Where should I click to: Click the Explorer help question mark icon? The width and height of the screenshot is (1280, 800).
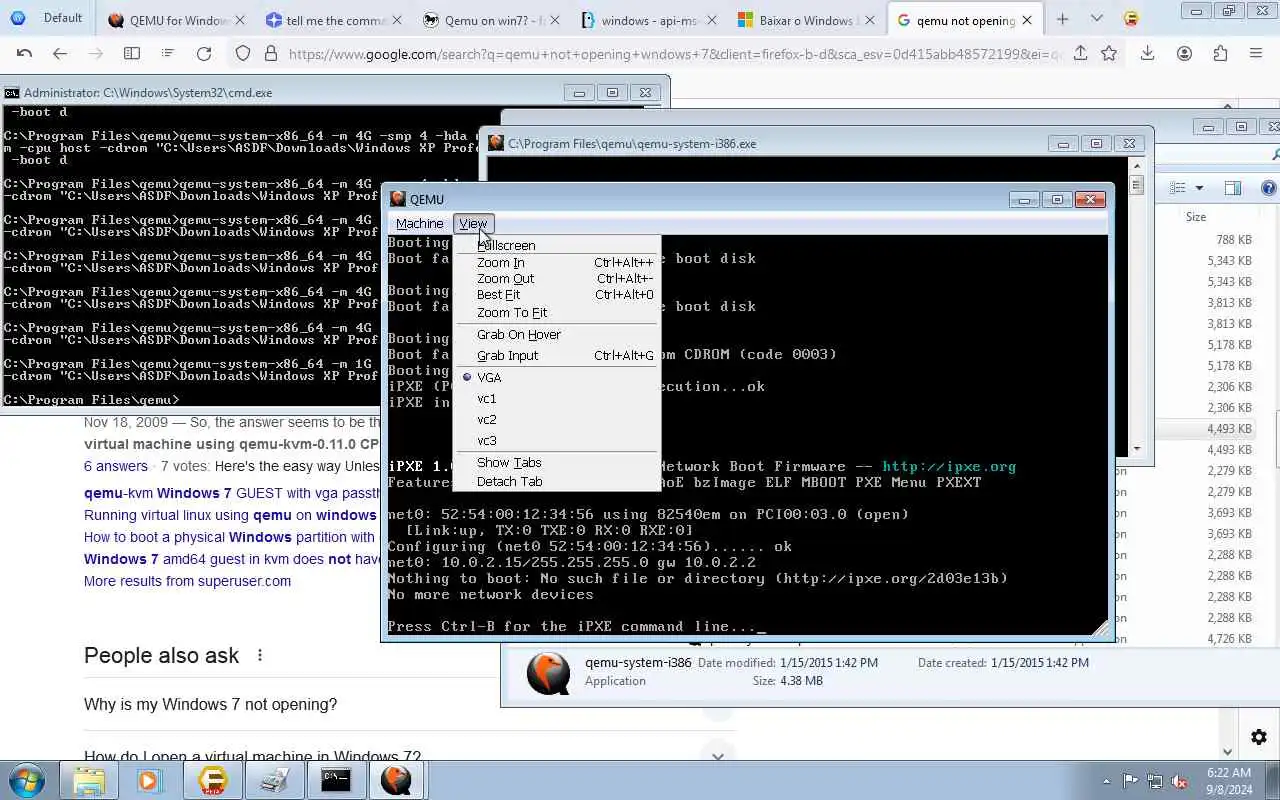1269,188
